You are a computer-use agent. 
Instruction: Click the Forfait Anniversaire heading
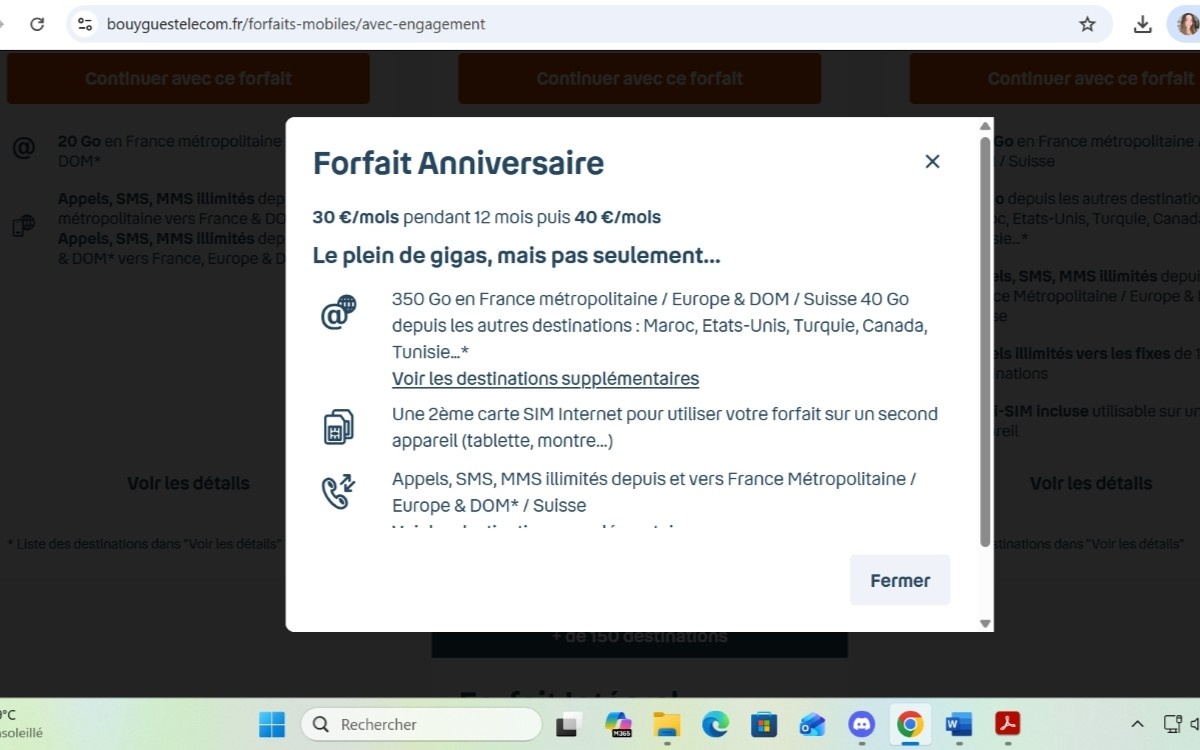click(x=458, y=162)
